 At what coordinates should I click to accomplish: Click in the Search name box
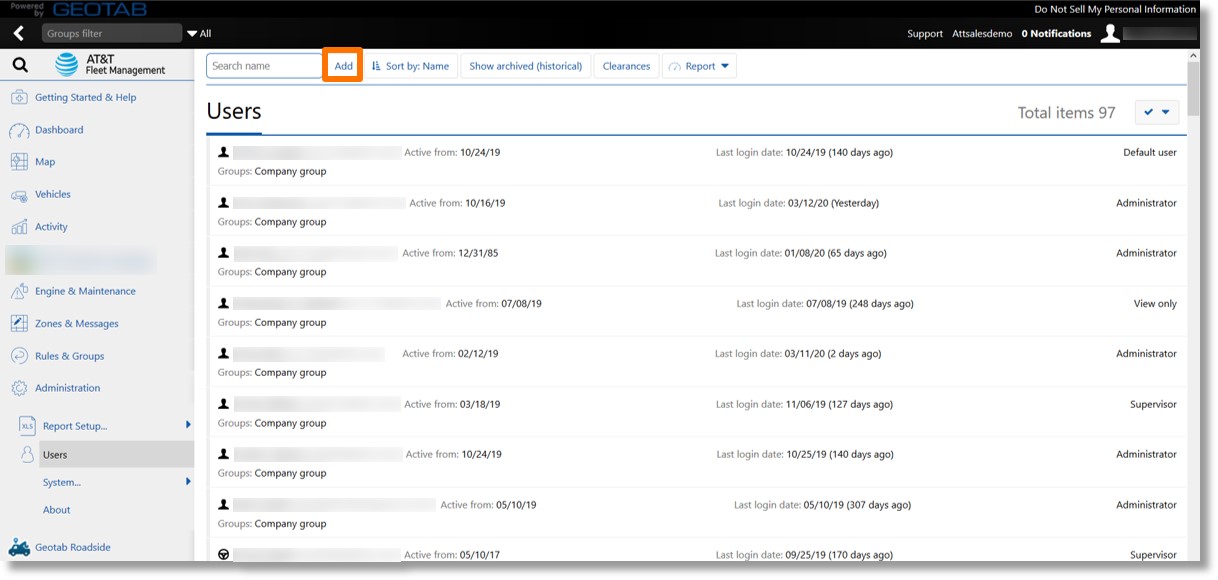264,66
